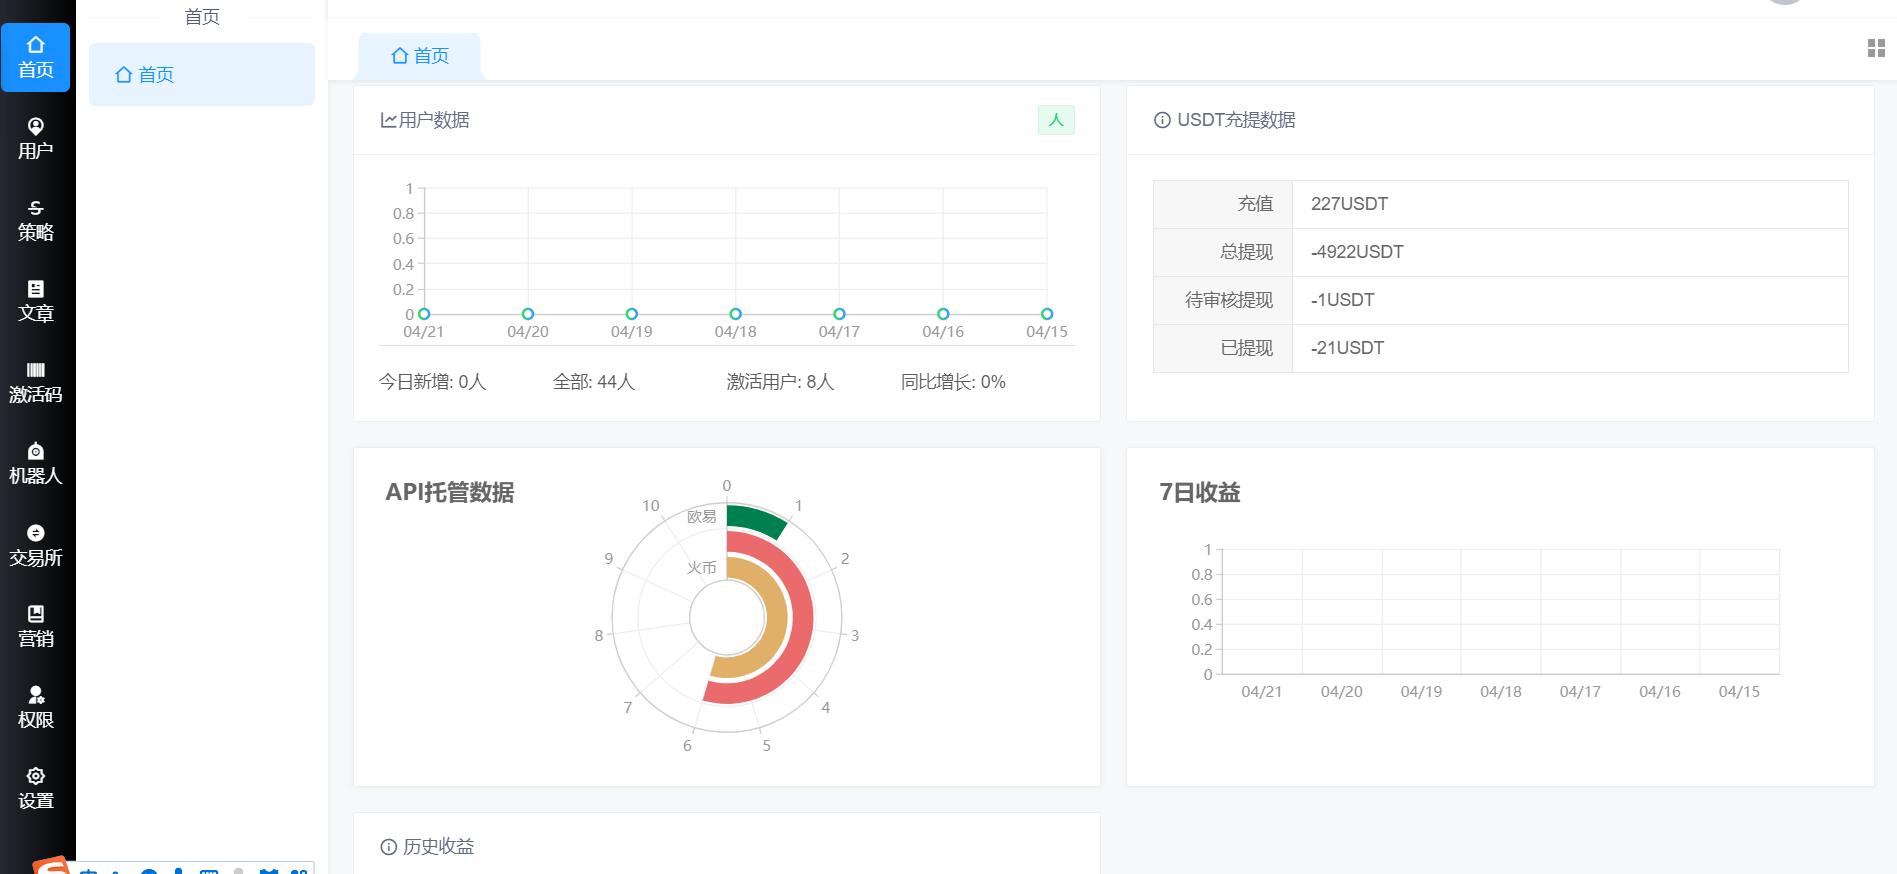The height and width of the screenshot is (874, 1897).
Task: Select the 首页 item in the submenu
Action: 201,75
